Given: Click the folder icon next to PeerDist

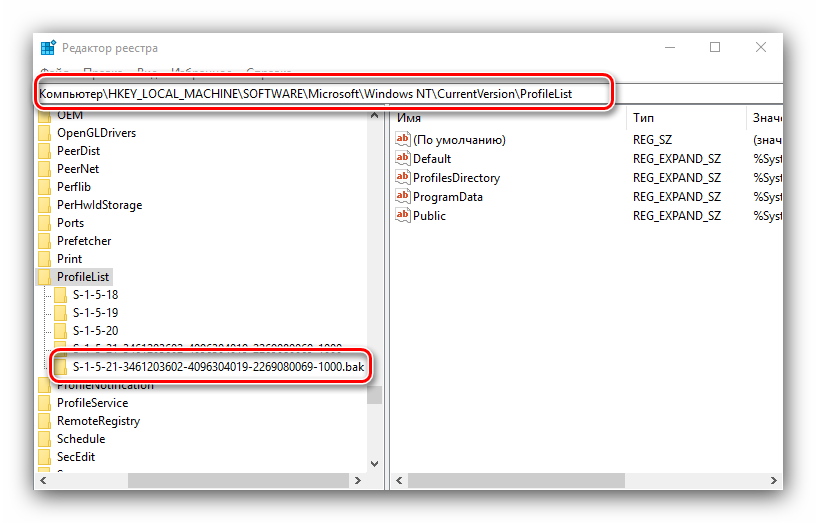Looking at the screenshot, I should (45, 151).
